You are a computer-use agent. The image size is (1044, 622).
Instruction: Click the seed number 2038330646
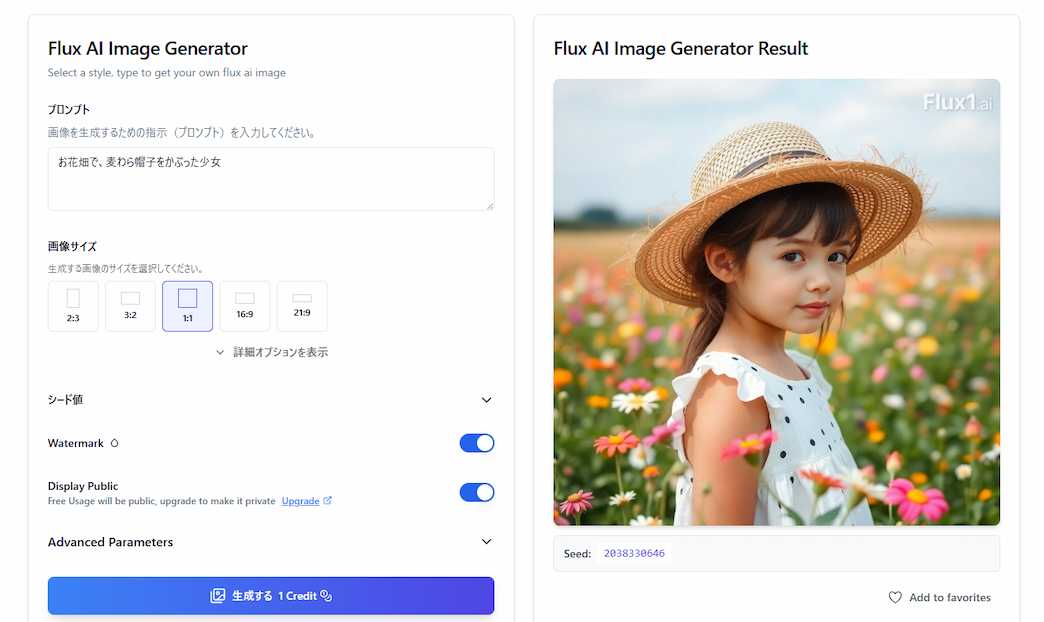point(634,554)
